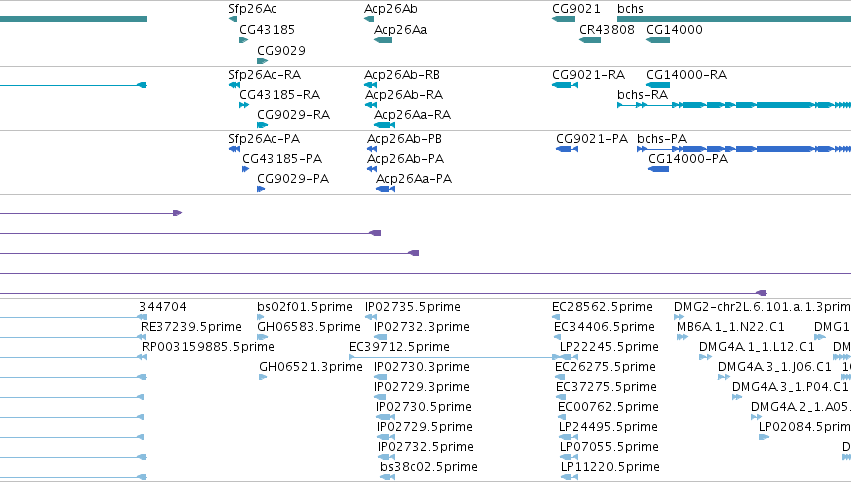This screenshot has width=851, height=482.
Task: Click the Acp26Ab-RB transcript glyph
Action: pyautogui.click(x=370, y=85)
